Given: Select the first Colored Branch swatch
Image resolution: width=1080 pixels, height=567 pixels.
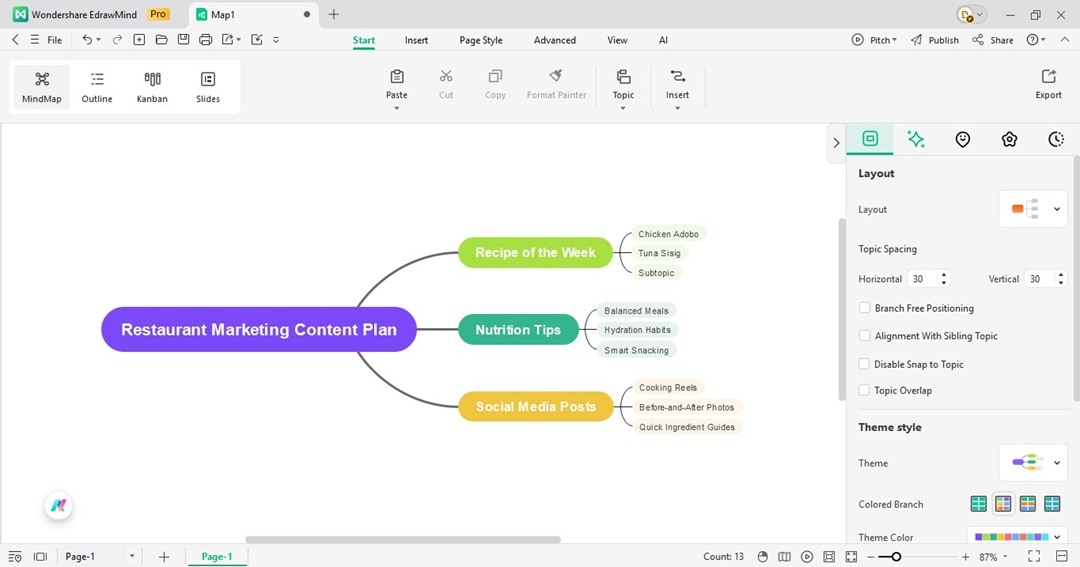Looking at the screenshot, I should click(978, 504).
